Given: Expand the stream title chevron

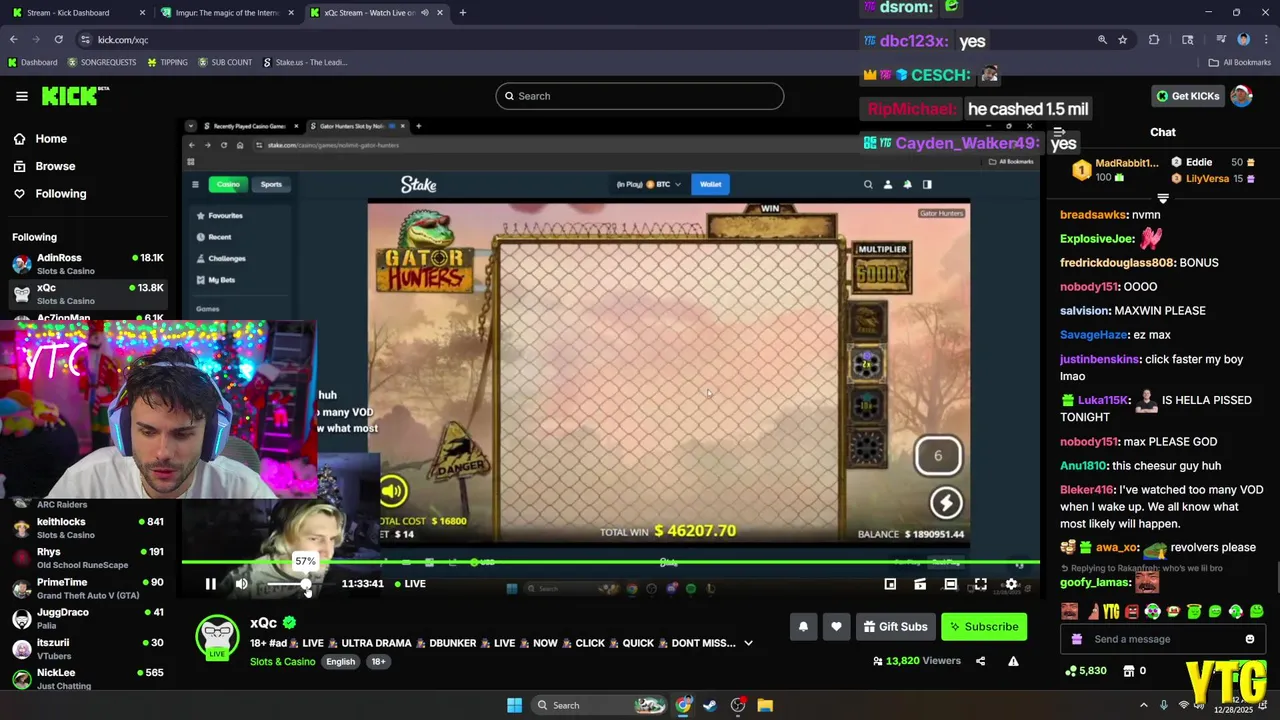Looking at the screenshot, I should coord(748,643).
